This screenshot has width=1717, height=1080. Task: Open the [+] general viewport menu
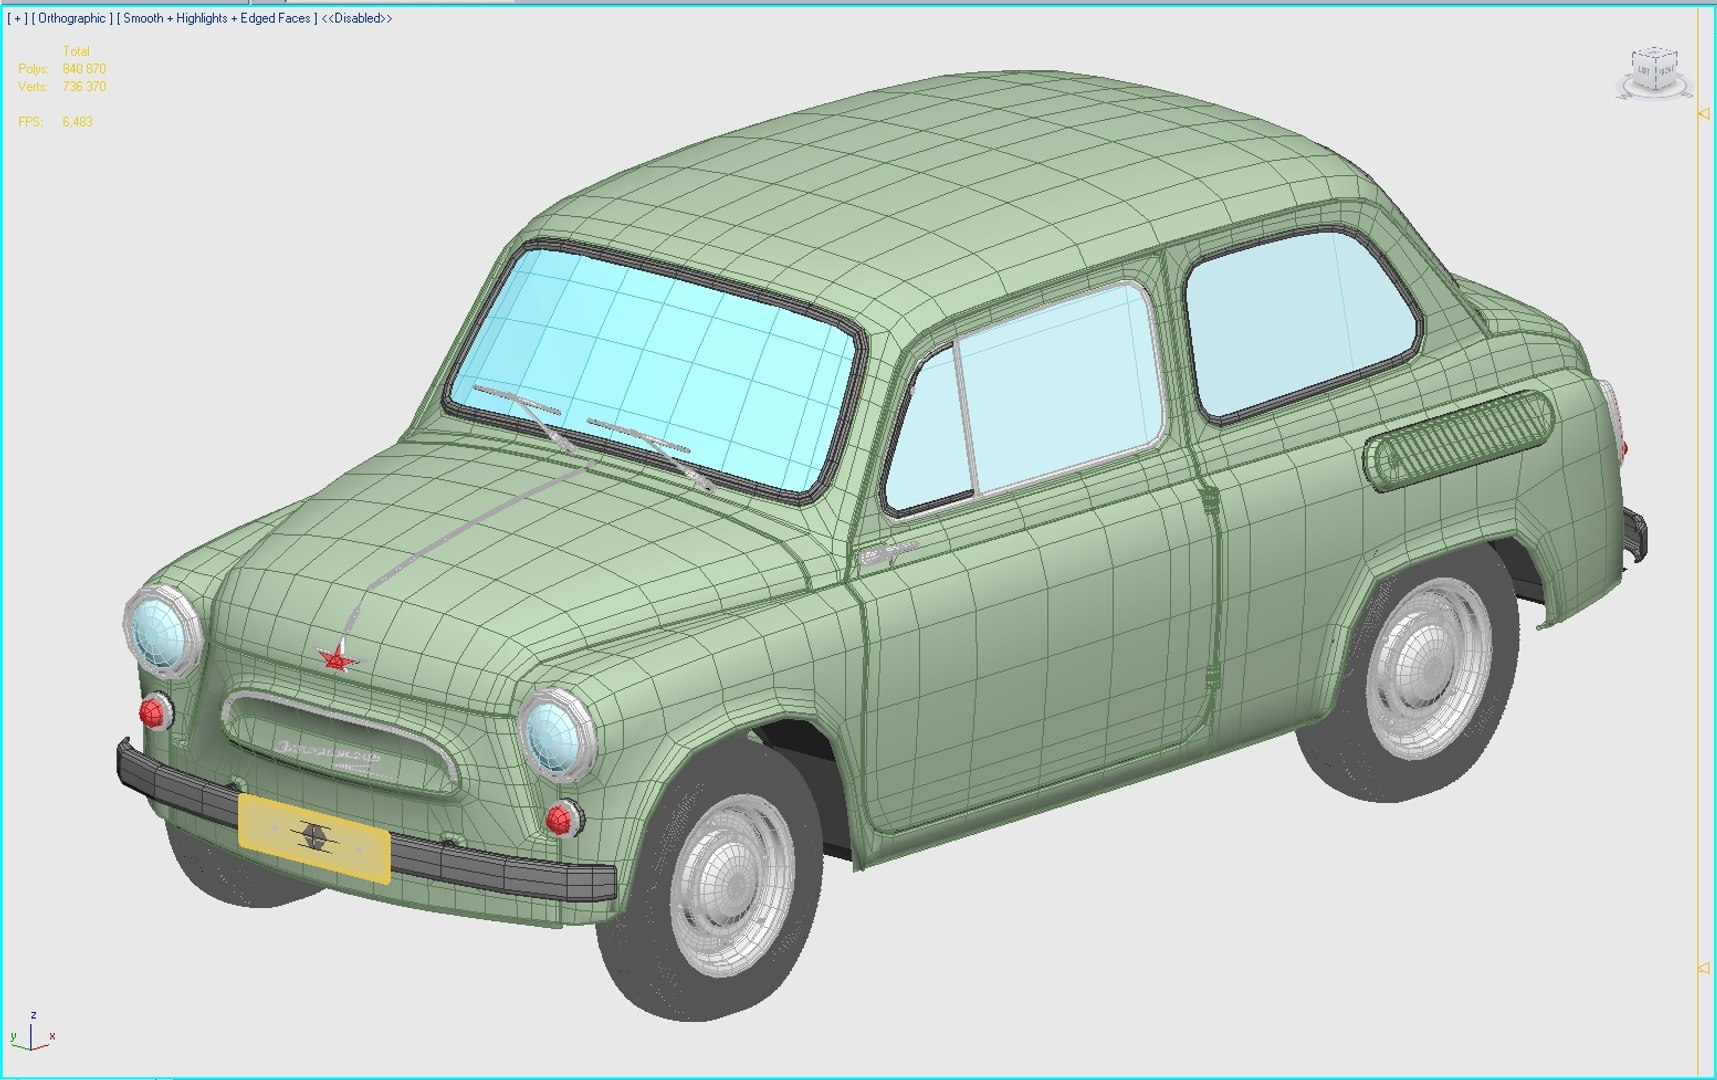coord(18,18)
